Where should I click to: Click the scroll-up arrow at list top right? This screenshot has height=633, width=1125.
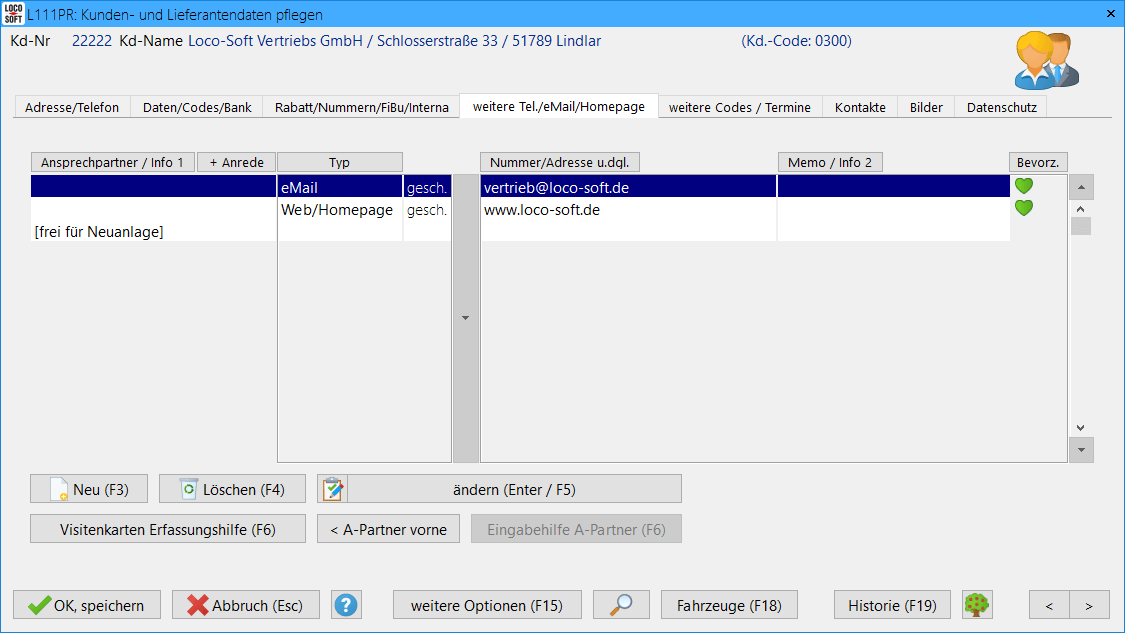coord(1081,187)
